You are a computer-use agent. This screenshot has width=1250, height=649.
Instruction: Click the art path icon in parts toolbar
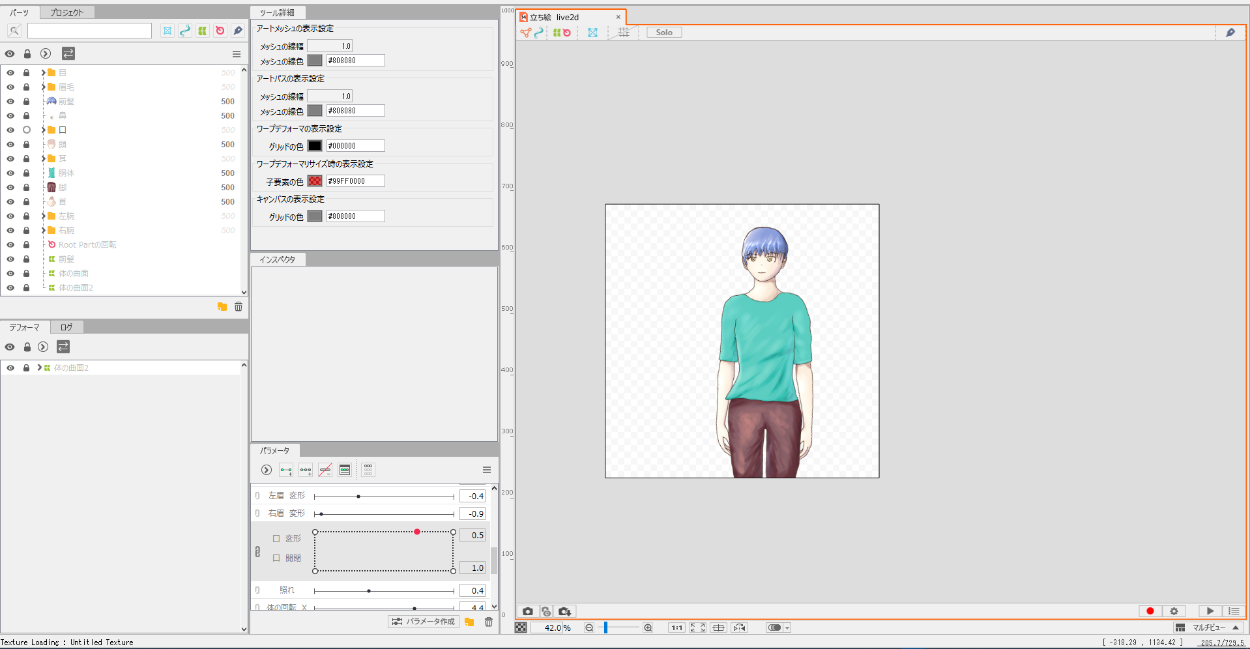click(185, 31)
